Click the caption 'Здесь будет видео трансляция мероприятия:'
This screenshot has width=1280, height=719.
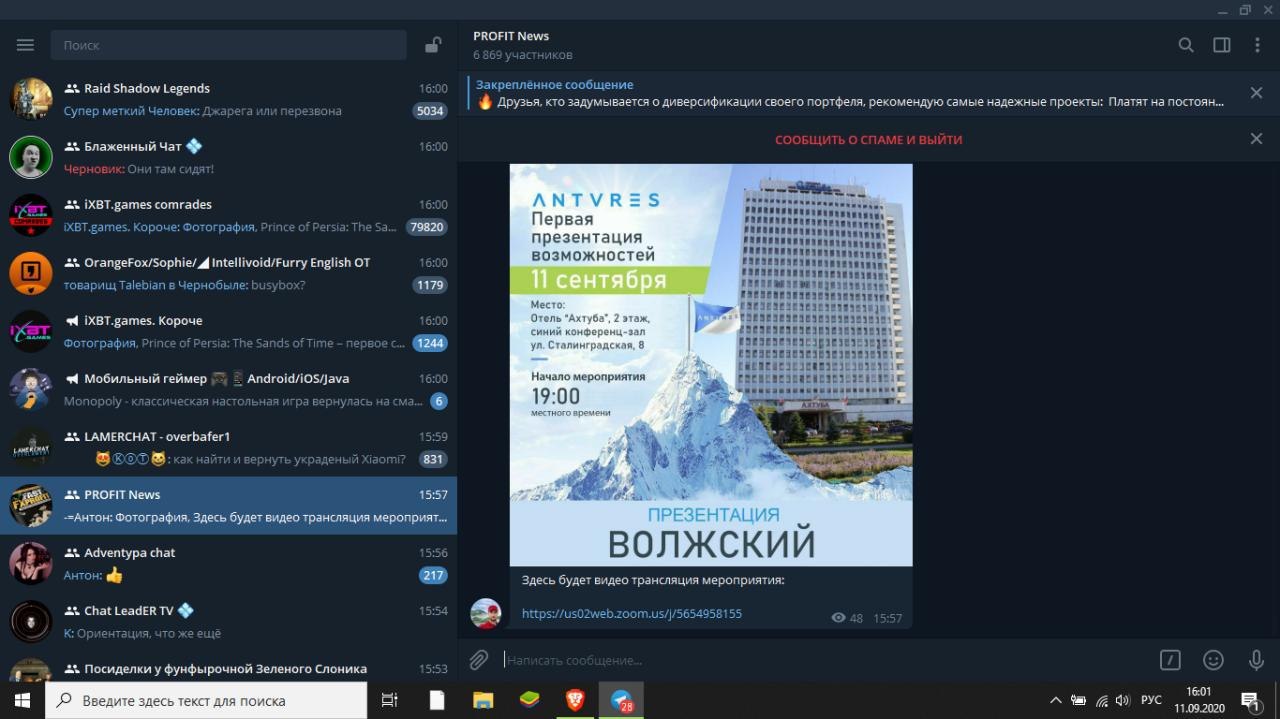pyautogui.click(x=653, y=580)
